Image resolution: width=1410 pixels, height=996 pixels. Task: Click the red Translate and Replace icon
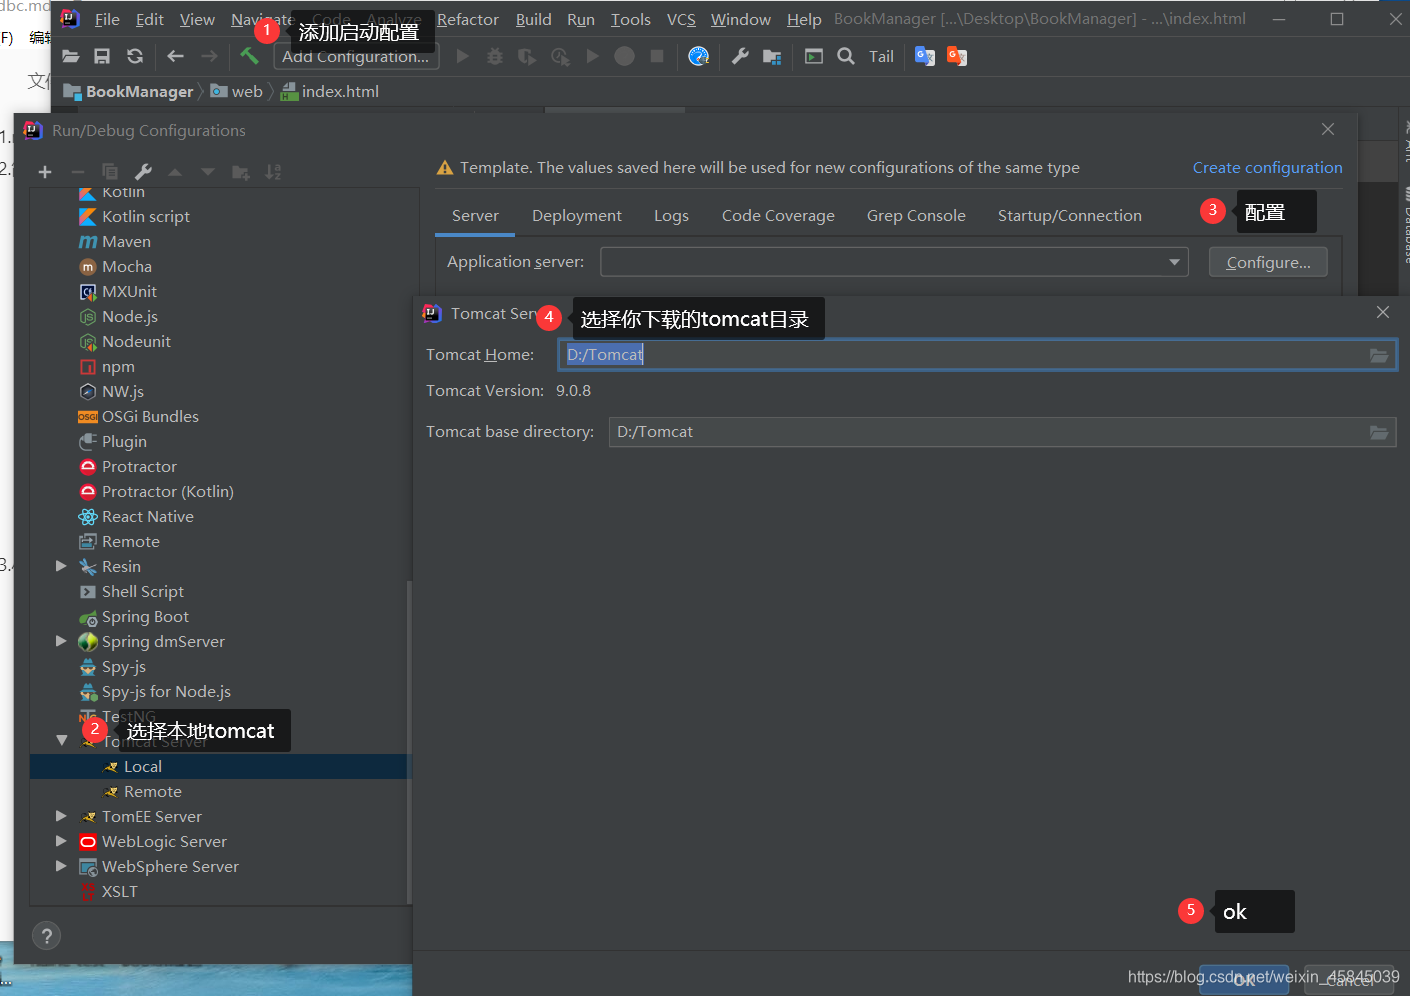957,57
